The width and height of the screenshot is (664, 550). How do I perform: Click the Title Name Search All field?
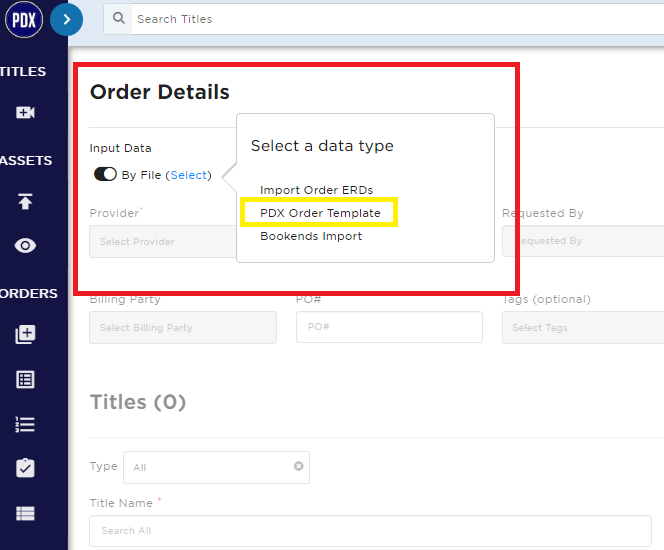pyautogui.click(x=370, y=531)
